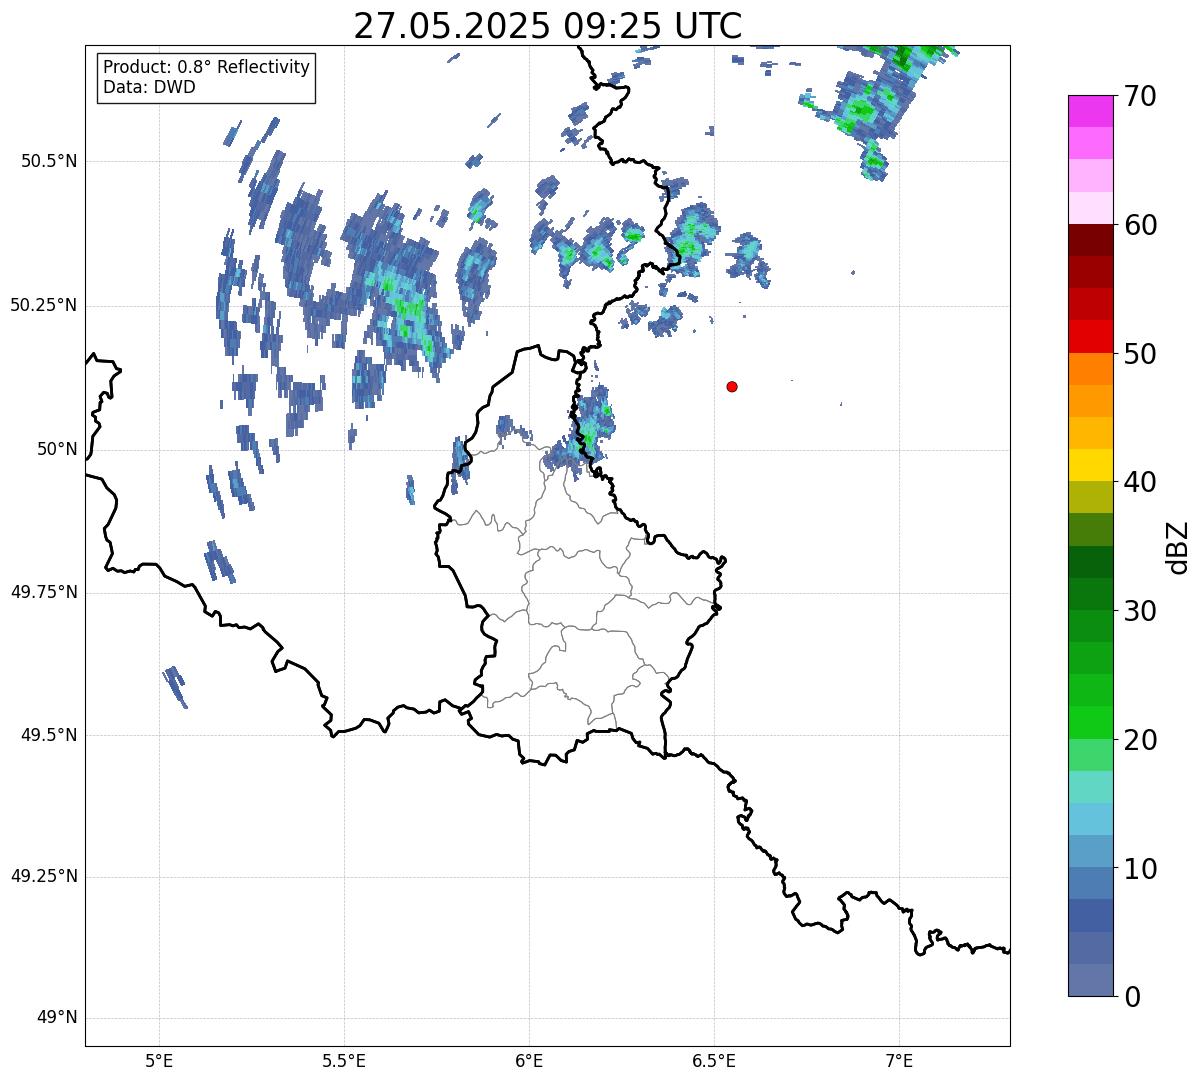Viewport: 1202px width, 1081px height.
Task: Click the latitude label 49°N
Action: 57,1018
